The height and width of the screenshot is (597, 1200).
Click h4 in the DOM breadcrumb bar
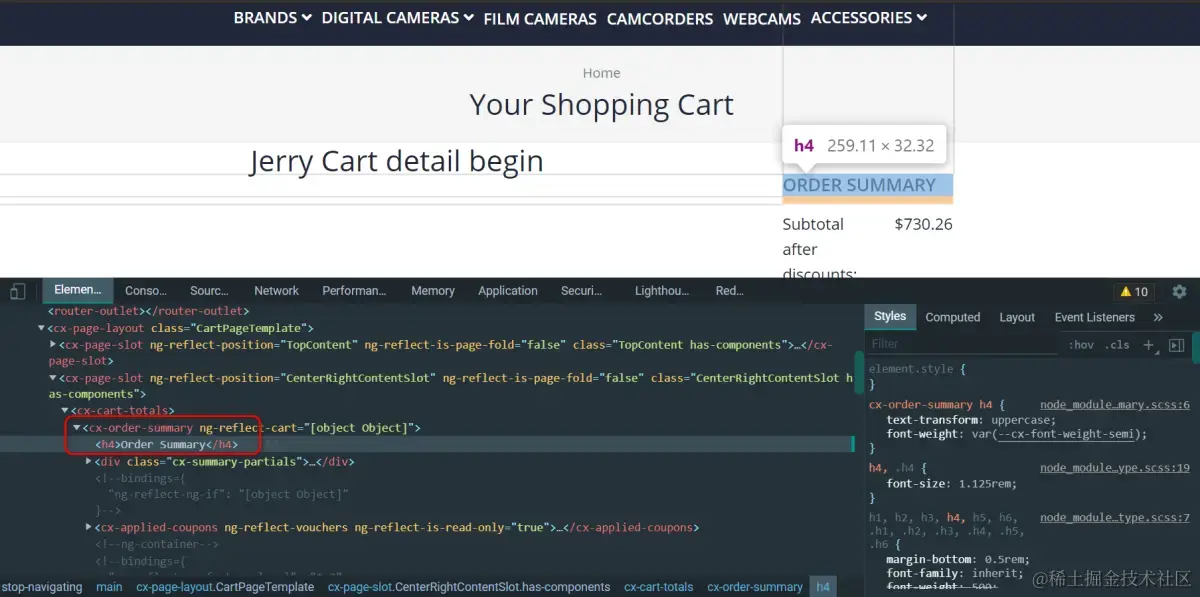tap(823, 587)
